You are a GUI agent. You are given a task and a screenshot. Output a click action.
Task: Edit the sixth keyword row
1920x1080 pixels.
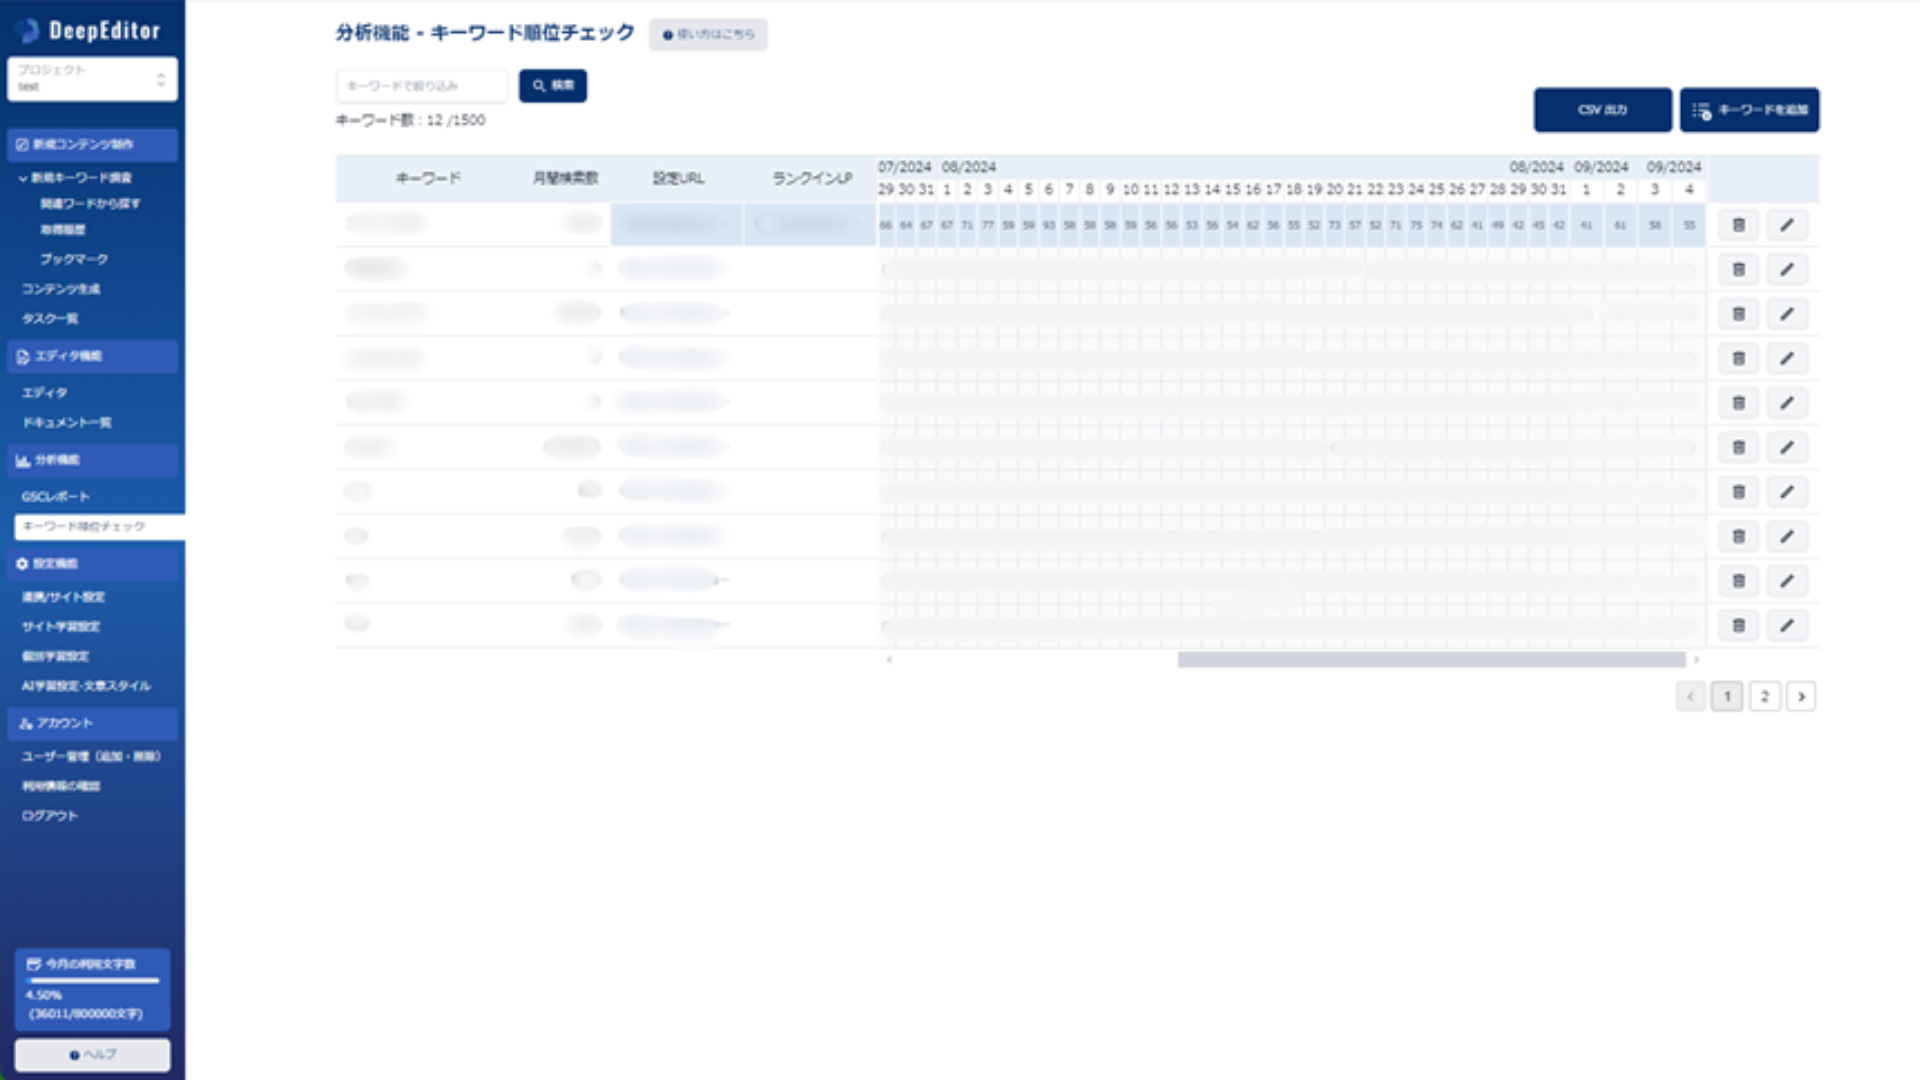[x=1787, y=447]
